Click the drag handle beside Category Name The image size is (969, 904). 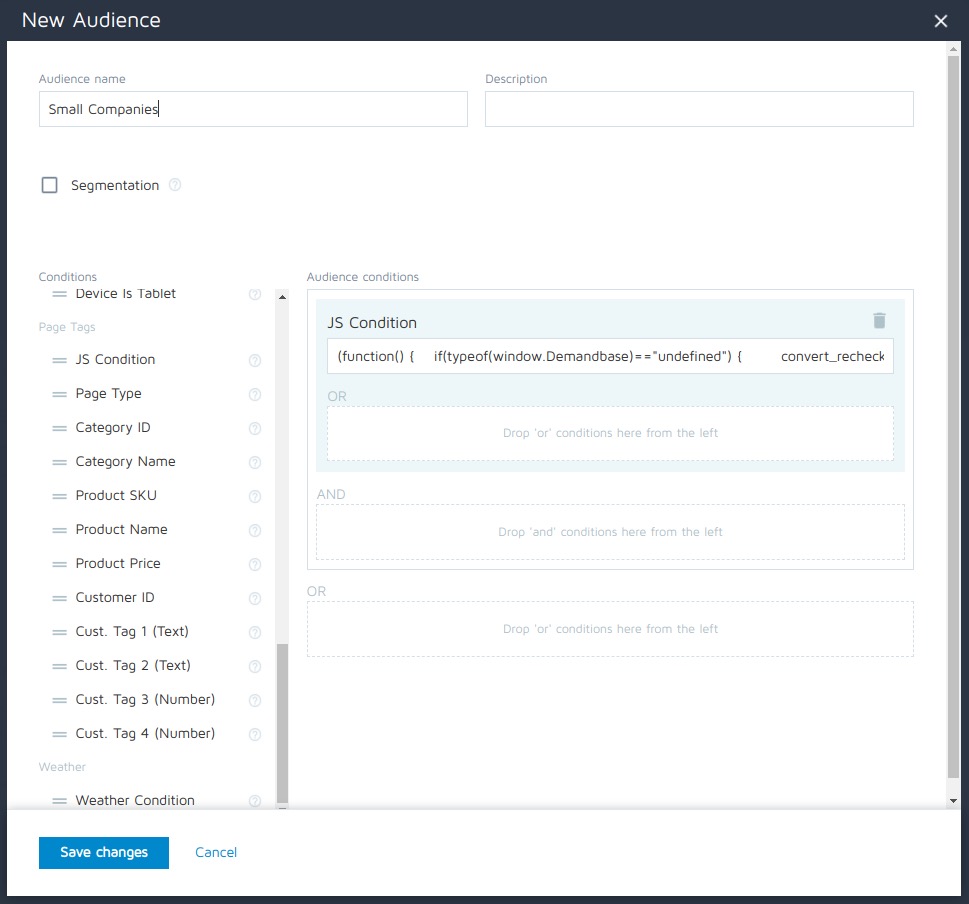(60, 461)
